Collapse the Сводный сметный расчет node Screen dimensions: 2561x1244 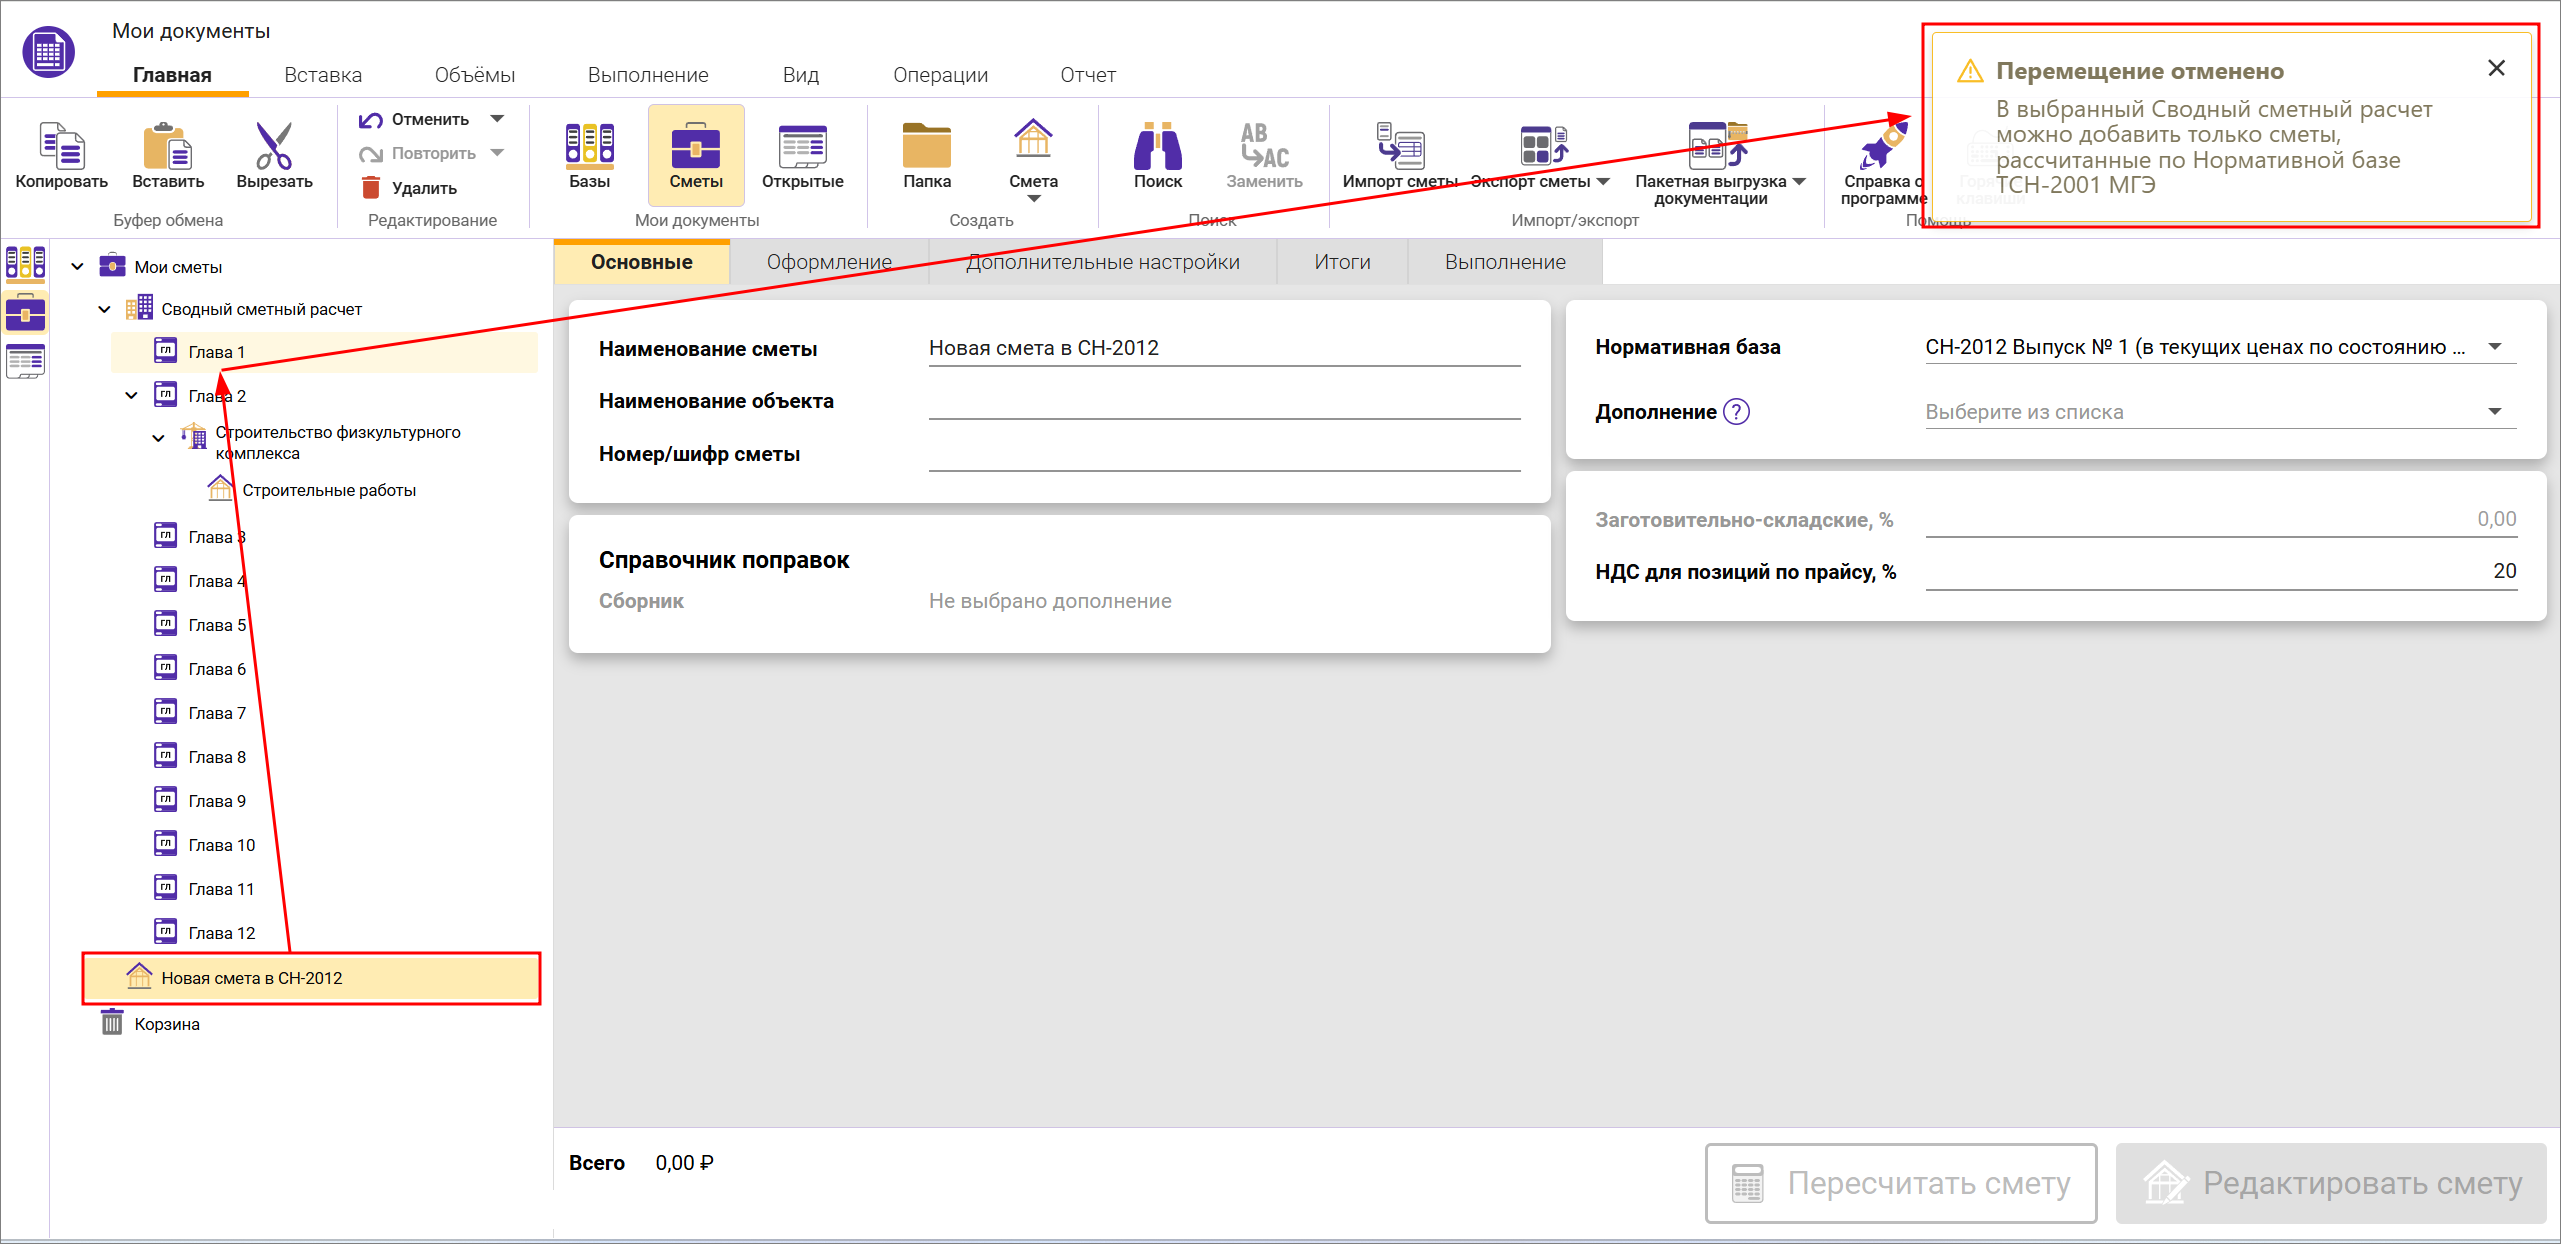[104, 310]
